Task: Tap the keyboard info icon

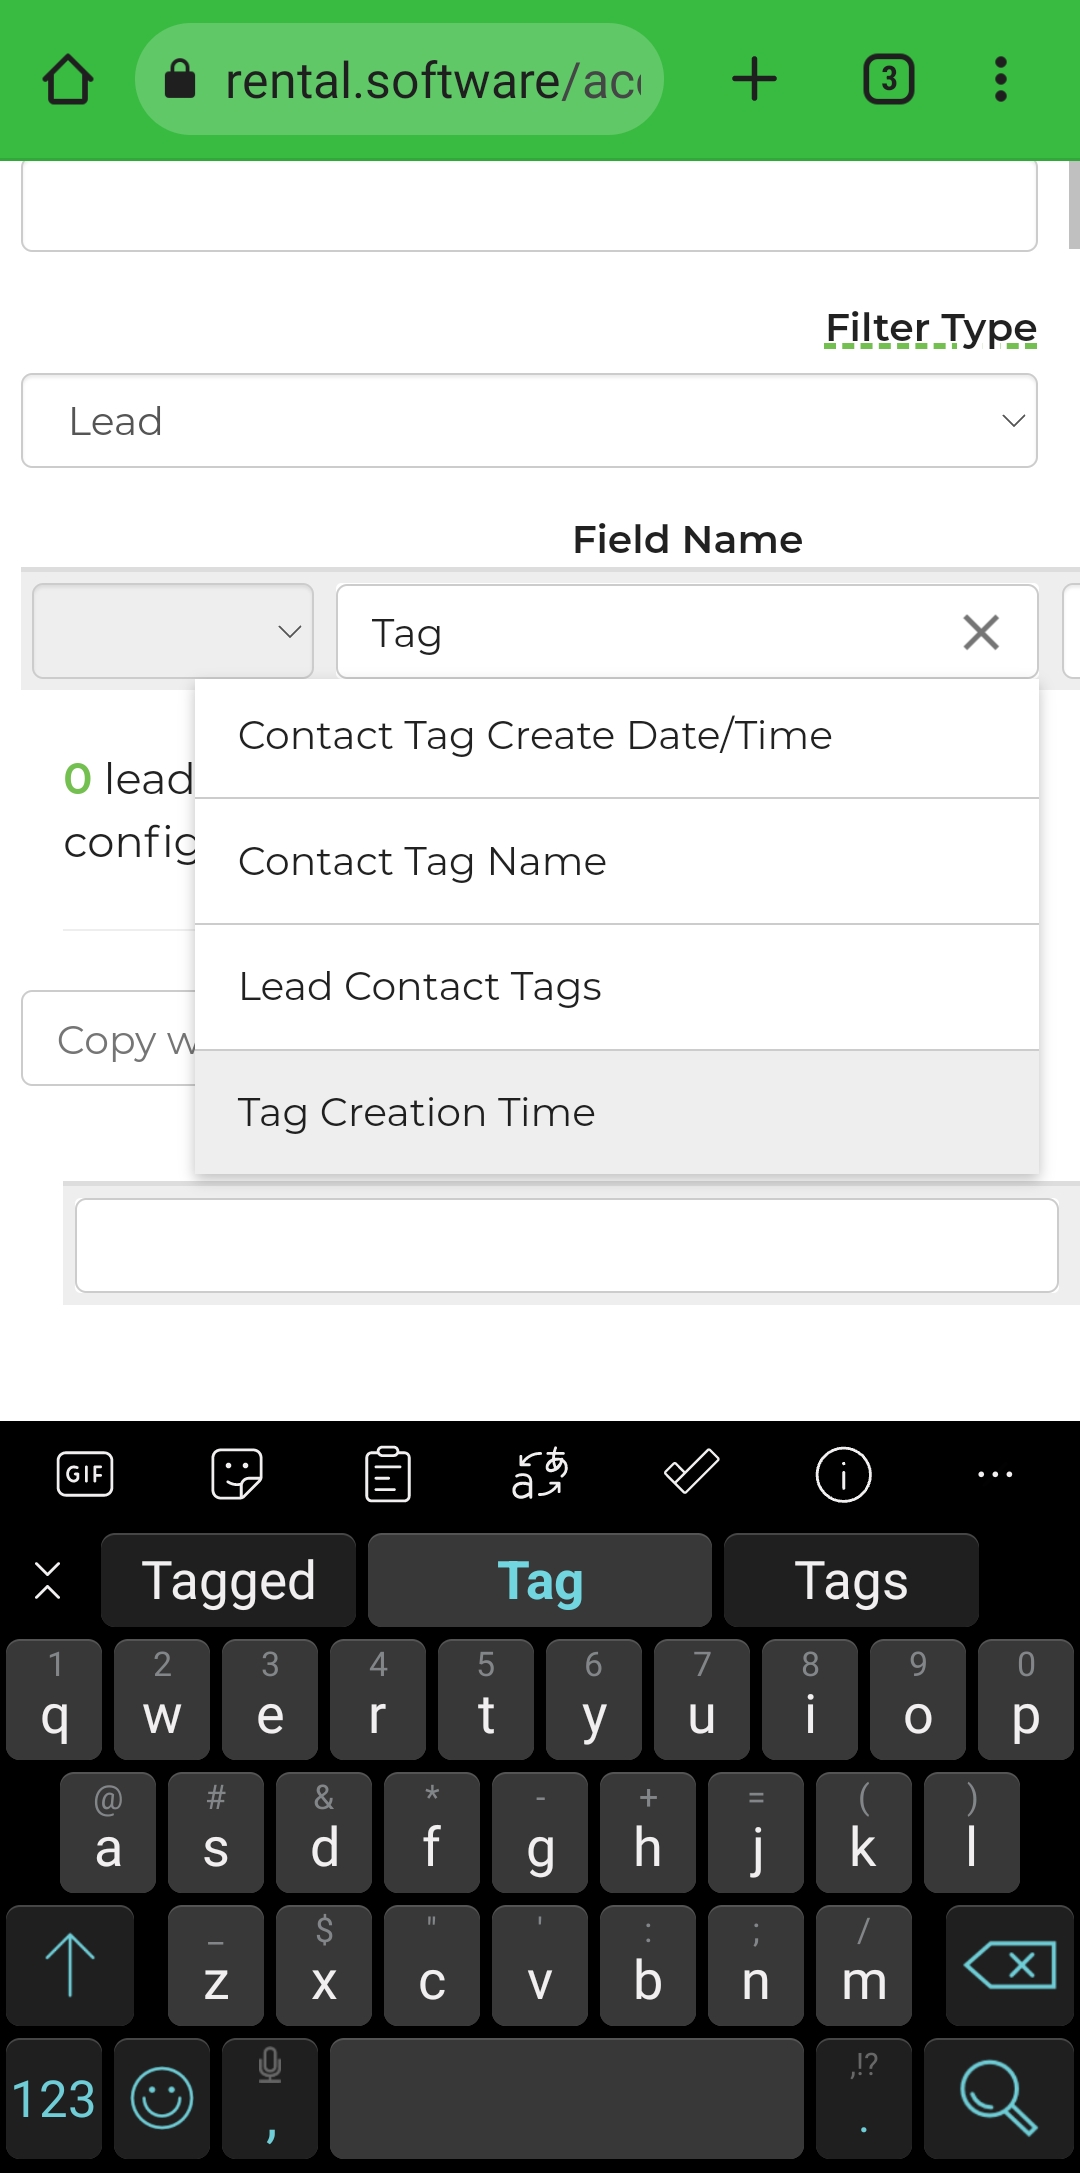Action: pyautogui.click(x=843, y=1474)
